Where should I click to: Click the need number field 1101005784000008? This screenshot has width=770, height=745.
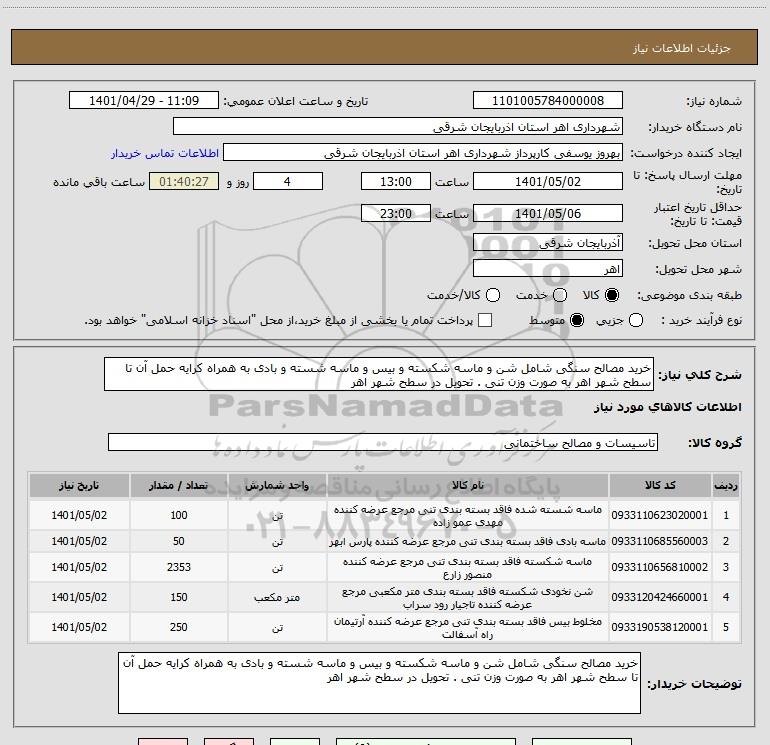(548, 101)
